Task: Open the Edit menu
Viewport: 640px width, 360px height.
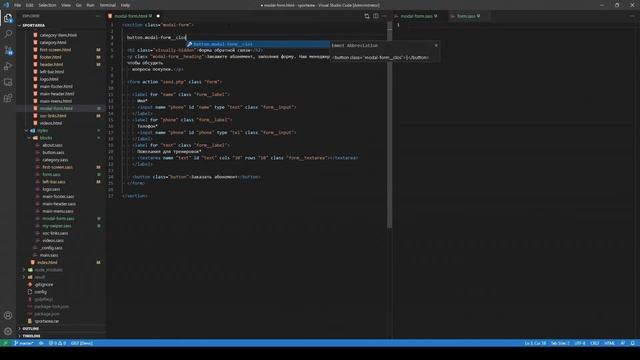Action: pyautogui.click(x=29, y=5)
